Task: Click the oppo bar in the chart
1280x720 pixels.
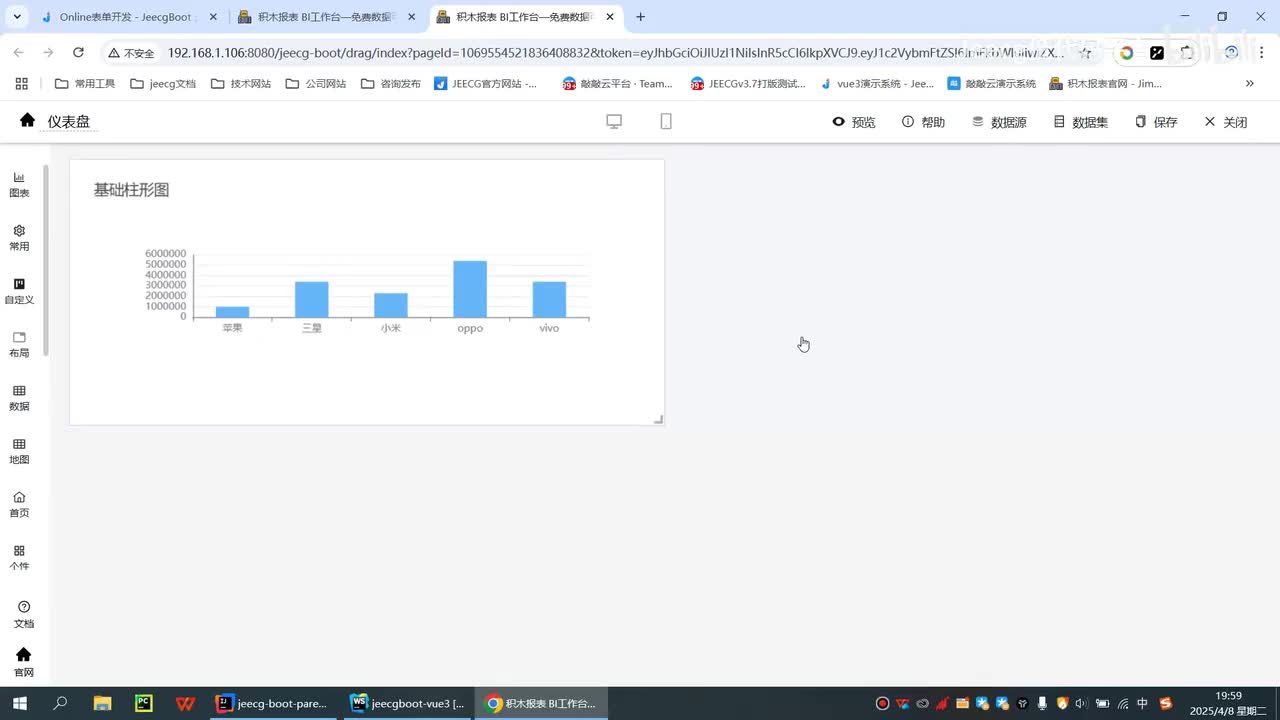Action: pyautogui.click(x=470, y=289)
